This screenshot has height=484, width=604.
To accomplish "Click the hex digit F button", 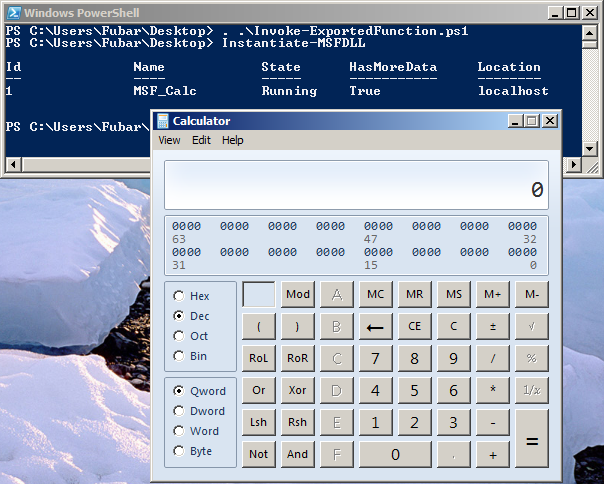I will (337, 455).
